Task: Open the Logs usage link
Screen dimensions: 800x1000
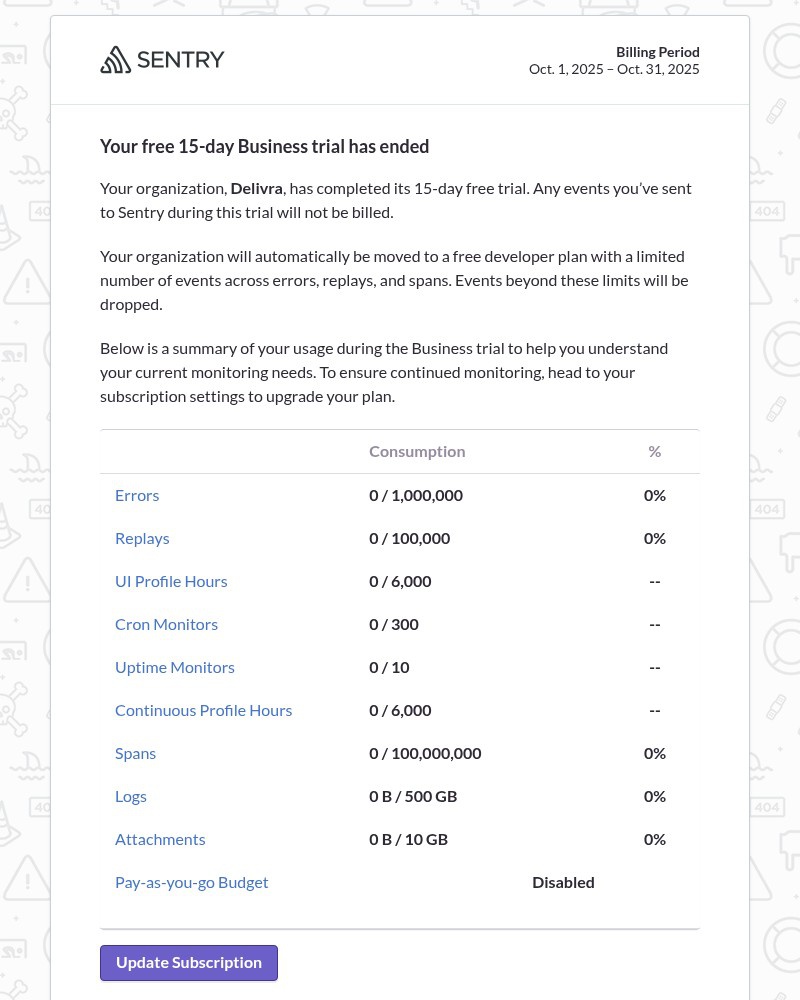Action: (131, 796)
